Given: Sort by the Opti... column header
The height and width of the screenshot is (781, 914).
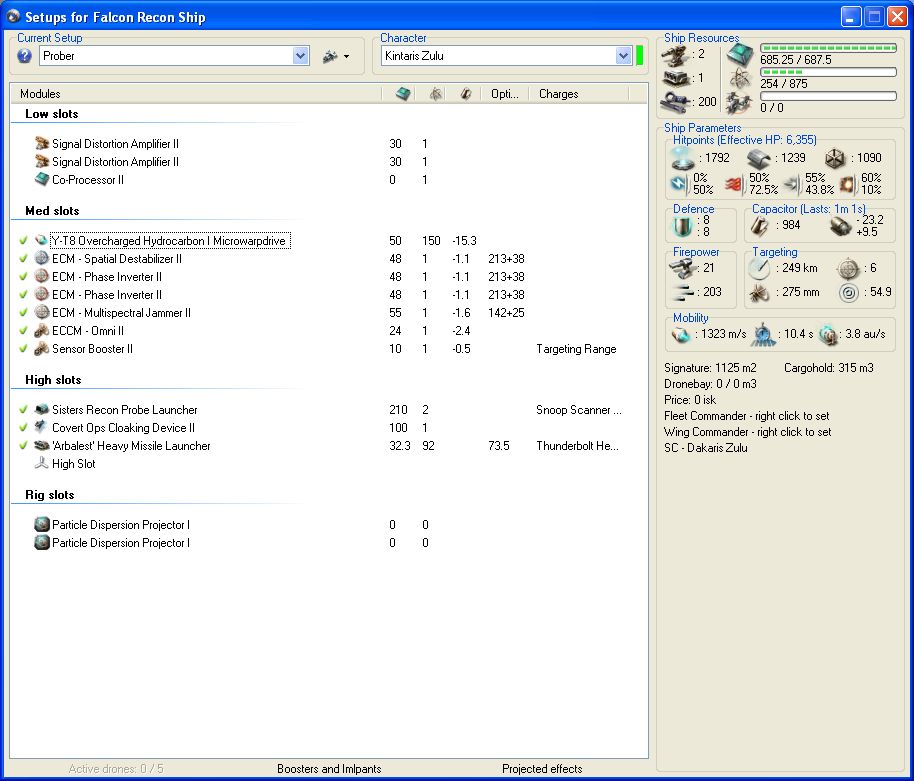Looking at the screenshot, I should (505, 93).
